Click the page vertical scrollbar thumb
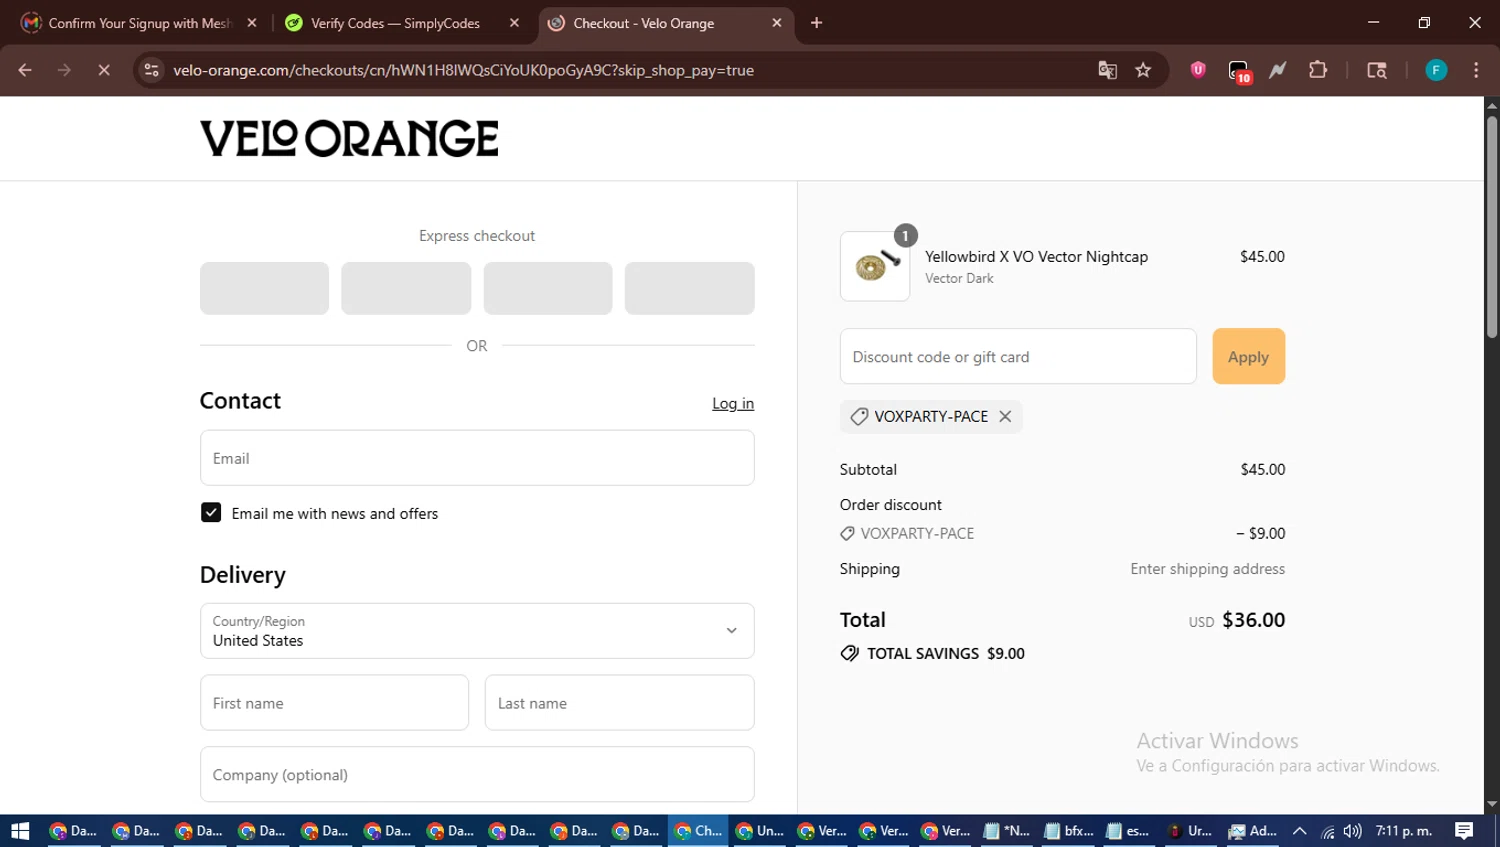This screenshot has width=1500, height=847. click(1492, 226)
